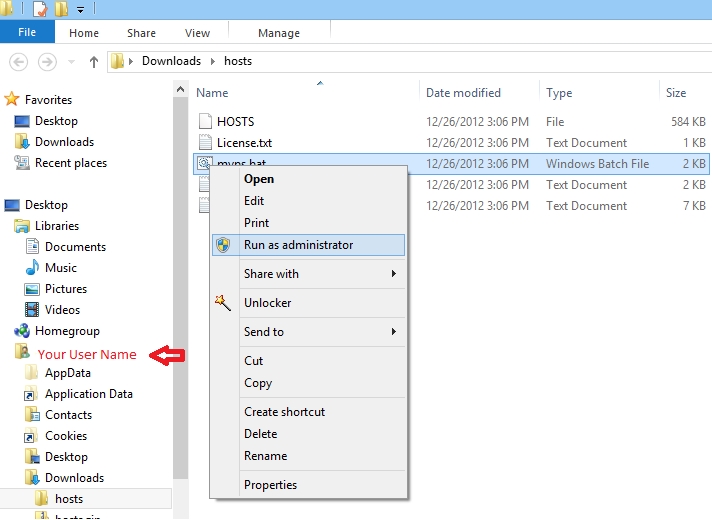Click the Favorites star icon
712x520 pixels.
pyautogui.click(x=12, y=99)
